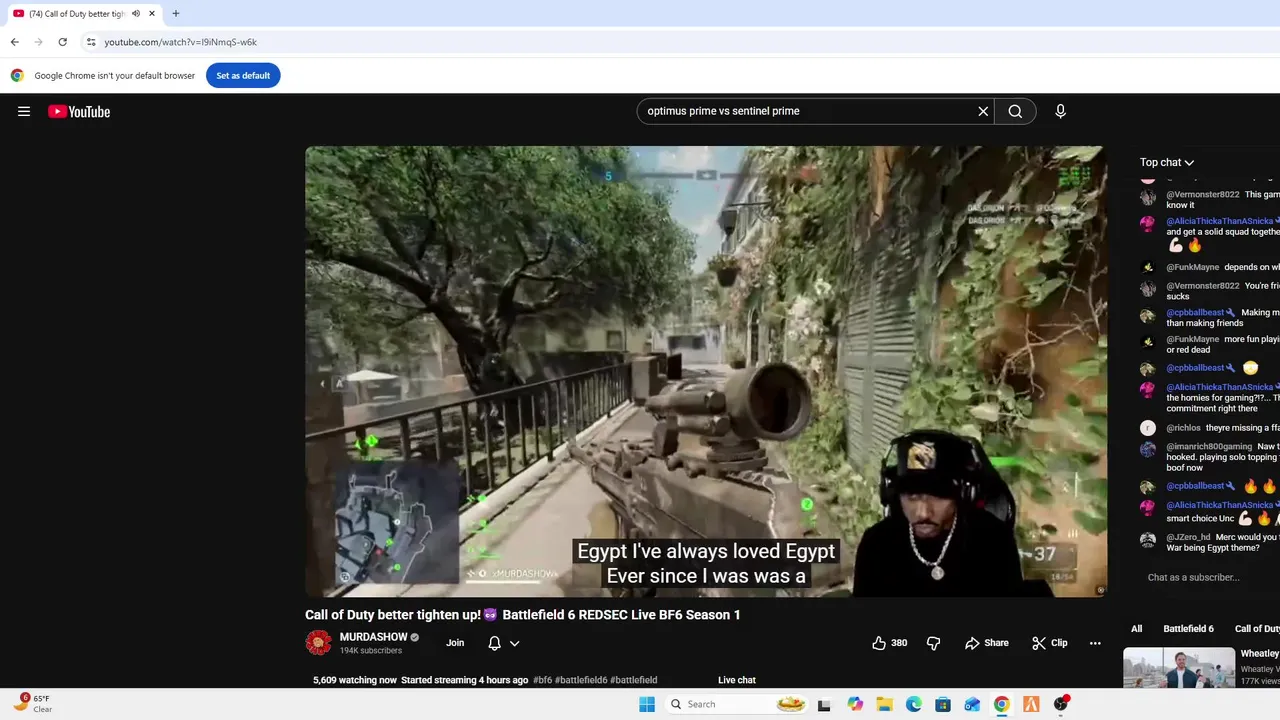The width and height of the screenshot is (1280, 720).
Task: Mute tab via speaker icon on tab
Action: coord(136,14)
